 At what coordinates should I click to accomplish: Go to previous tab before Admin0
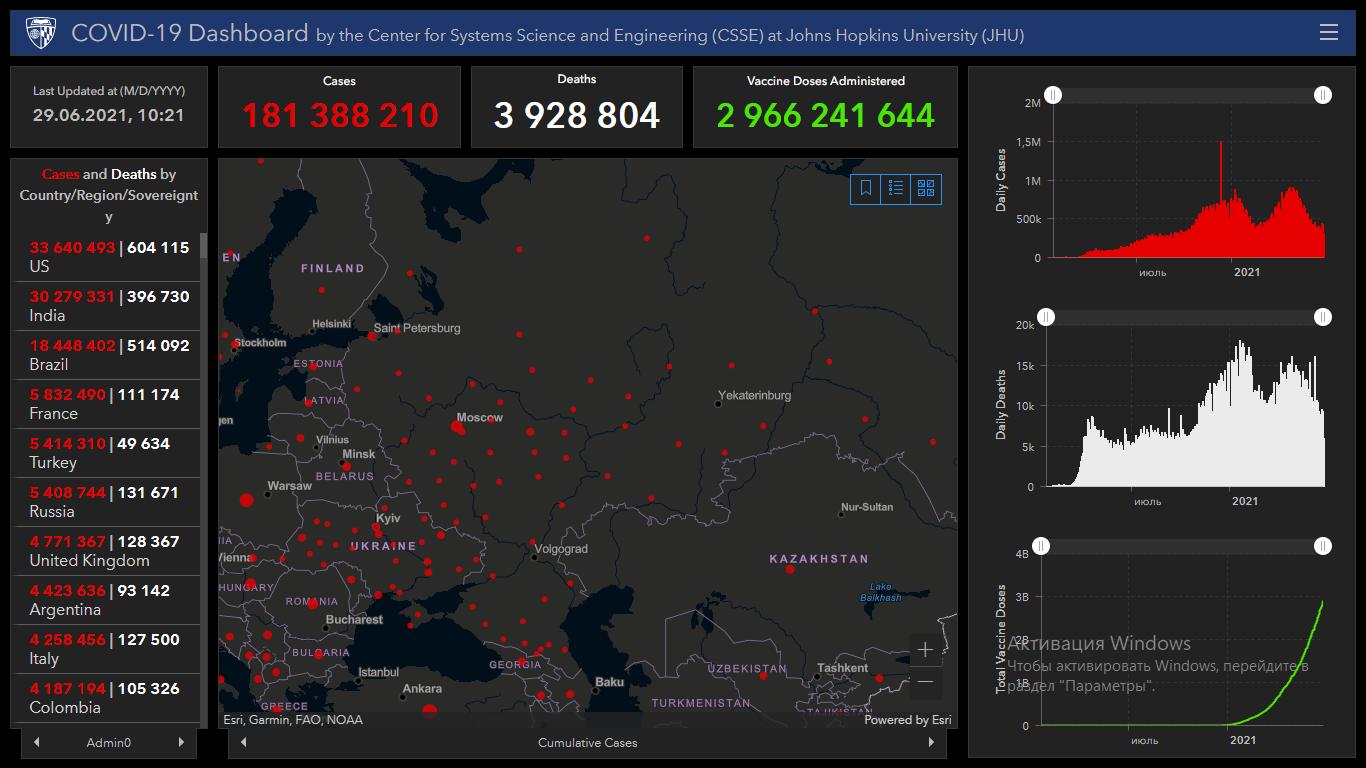coord(37,743)
